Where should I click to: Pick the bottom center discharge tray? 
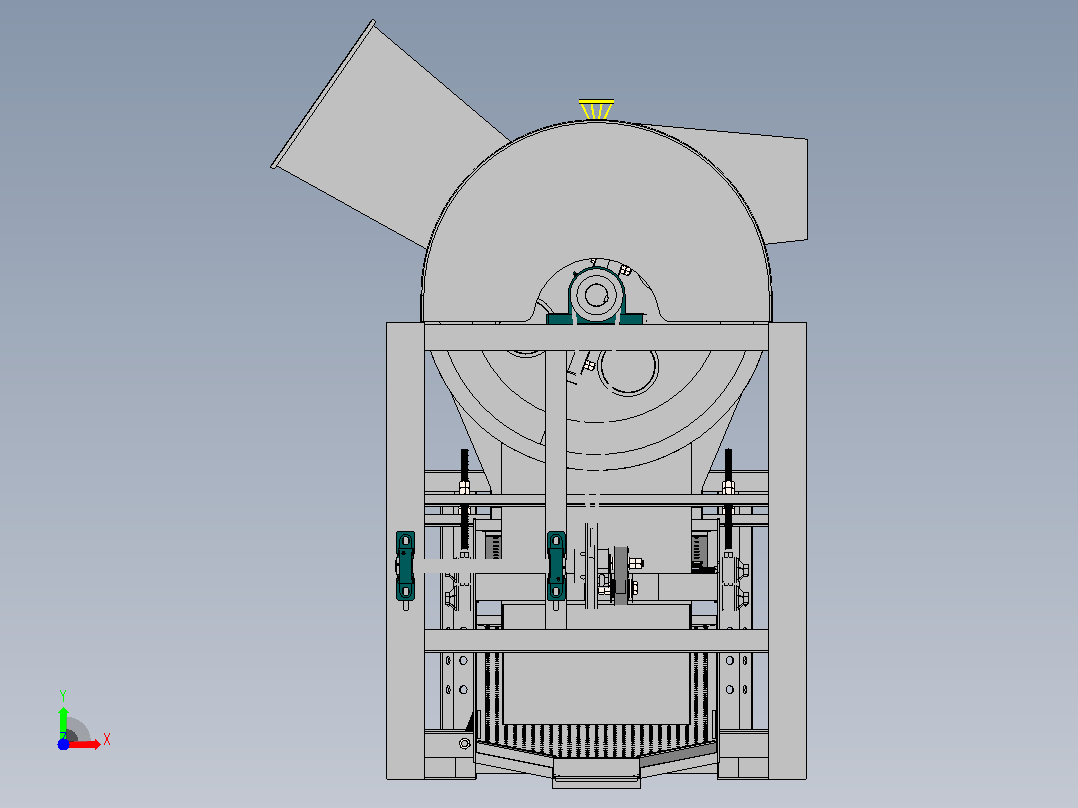coord(597,773)
